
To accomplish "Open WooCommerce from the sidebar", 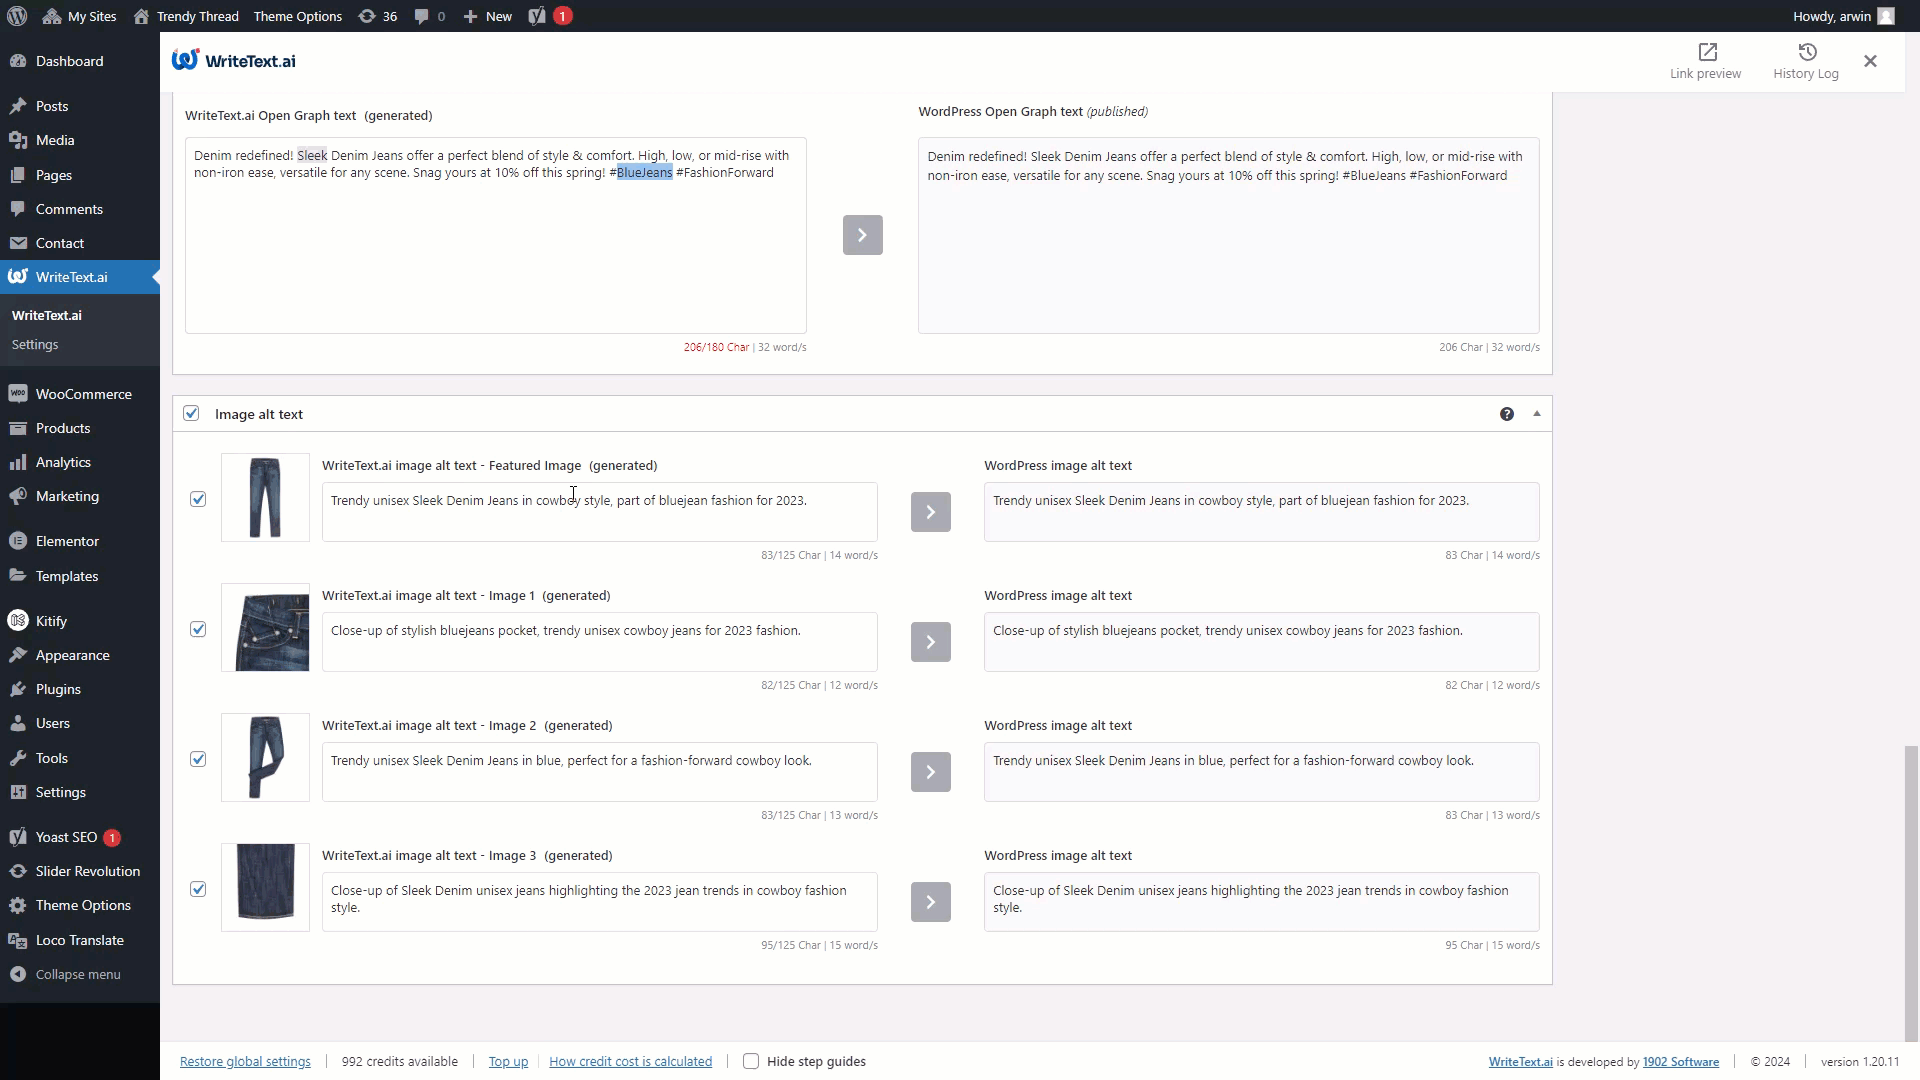I will (x=84, y=393).
